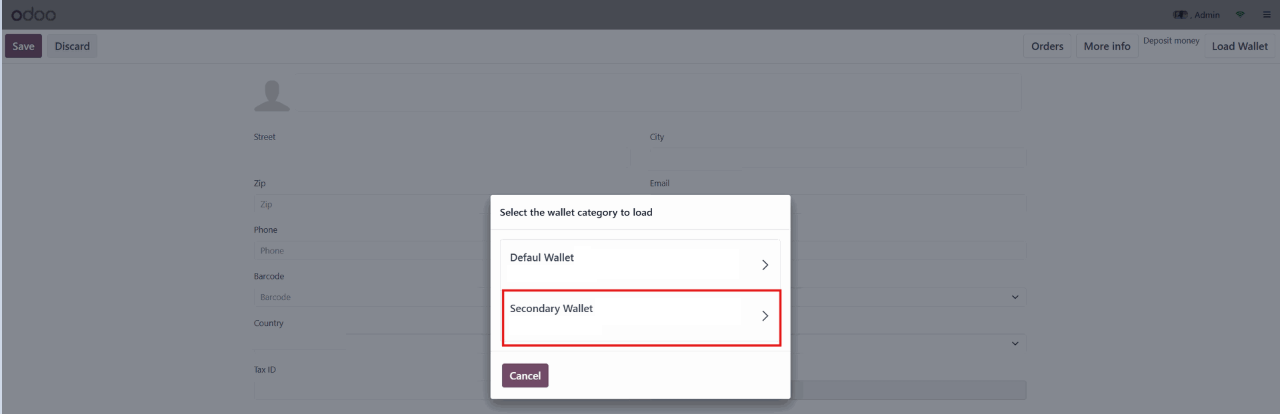Click the Deposit money option
The image size is (1286, 414).
pyautogui.click(x=1170, y=41)
